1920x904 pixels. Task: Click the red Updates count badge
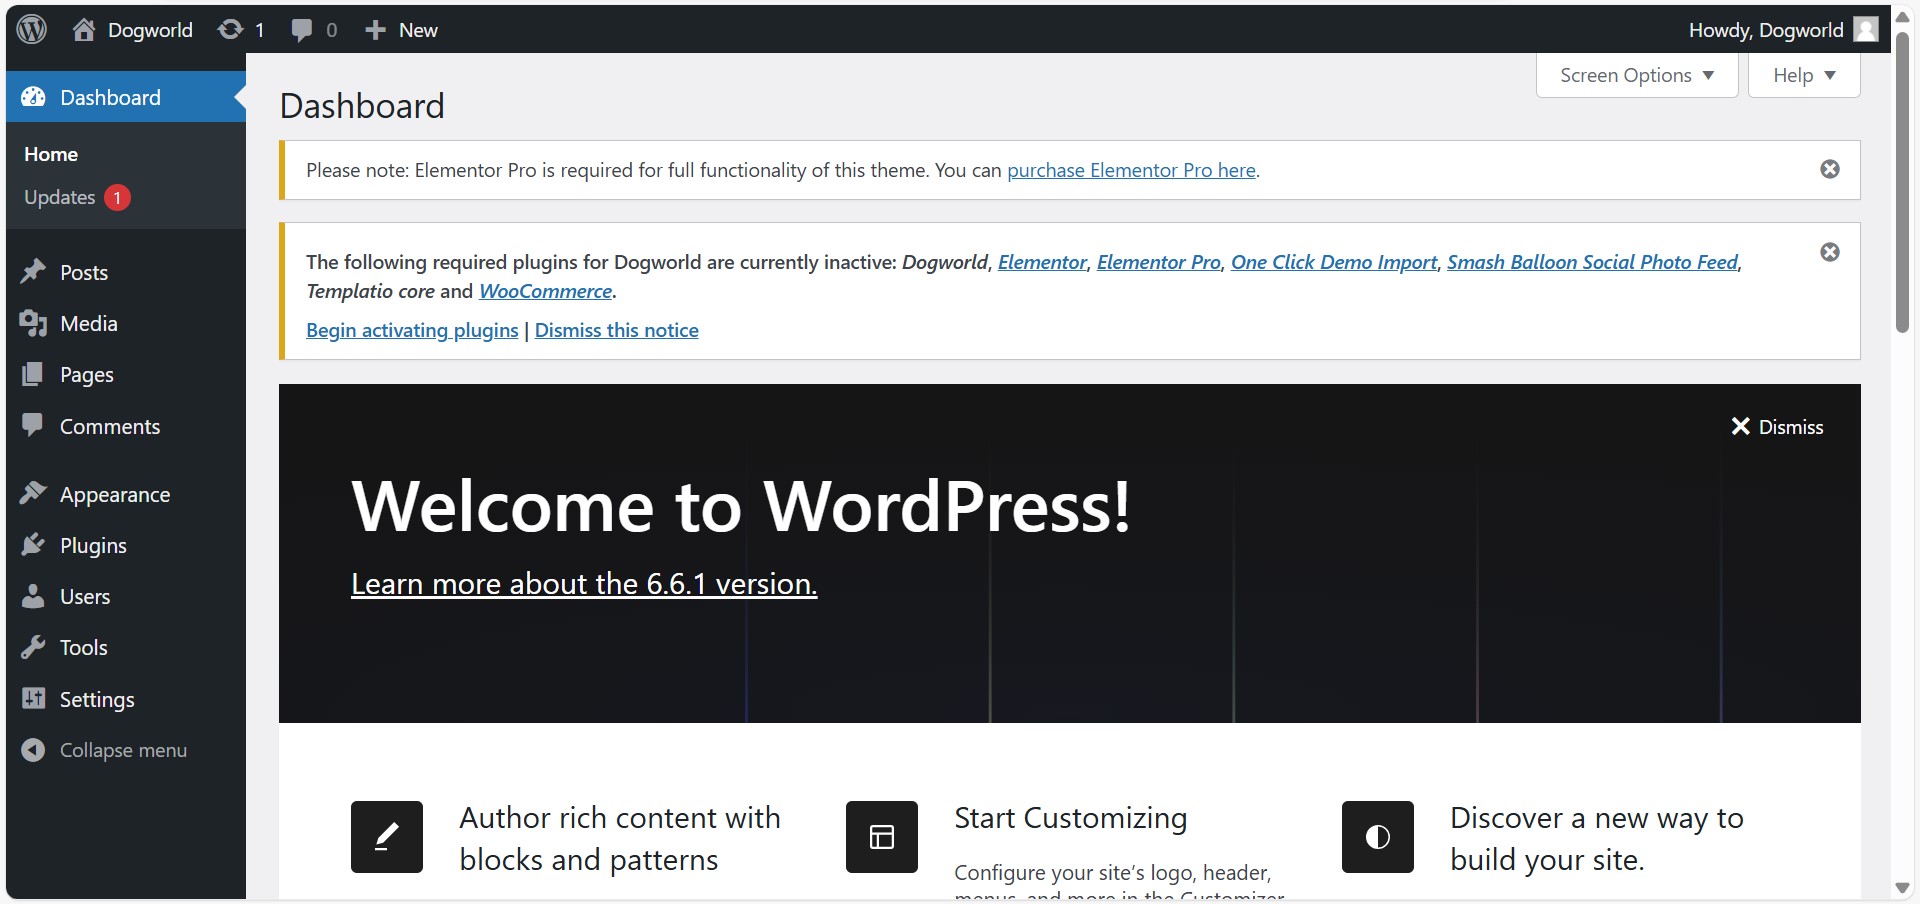(117, 198)
